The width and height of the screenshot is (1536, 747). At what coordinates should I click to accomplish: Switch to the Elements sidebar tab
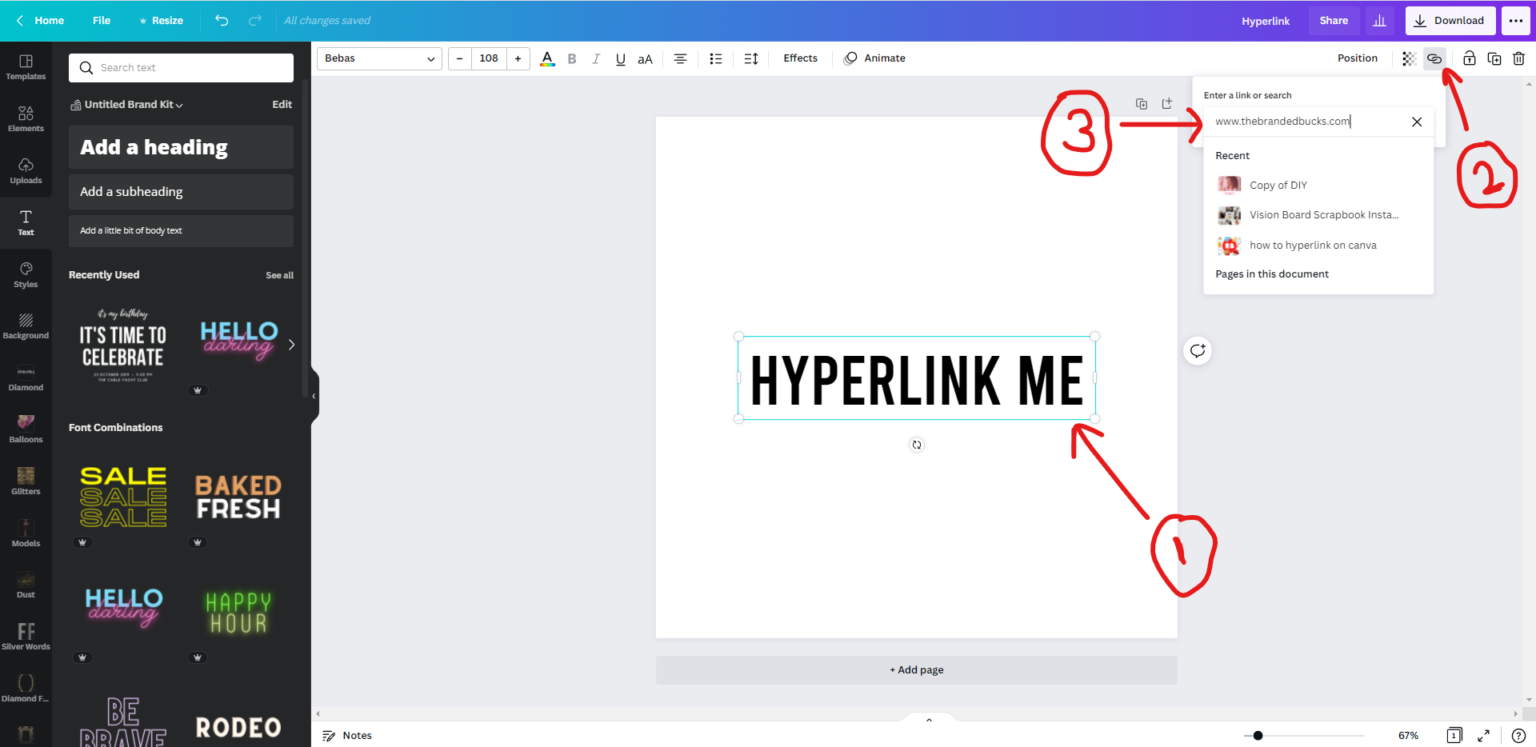pyautogui.click(x=26, y=119)
